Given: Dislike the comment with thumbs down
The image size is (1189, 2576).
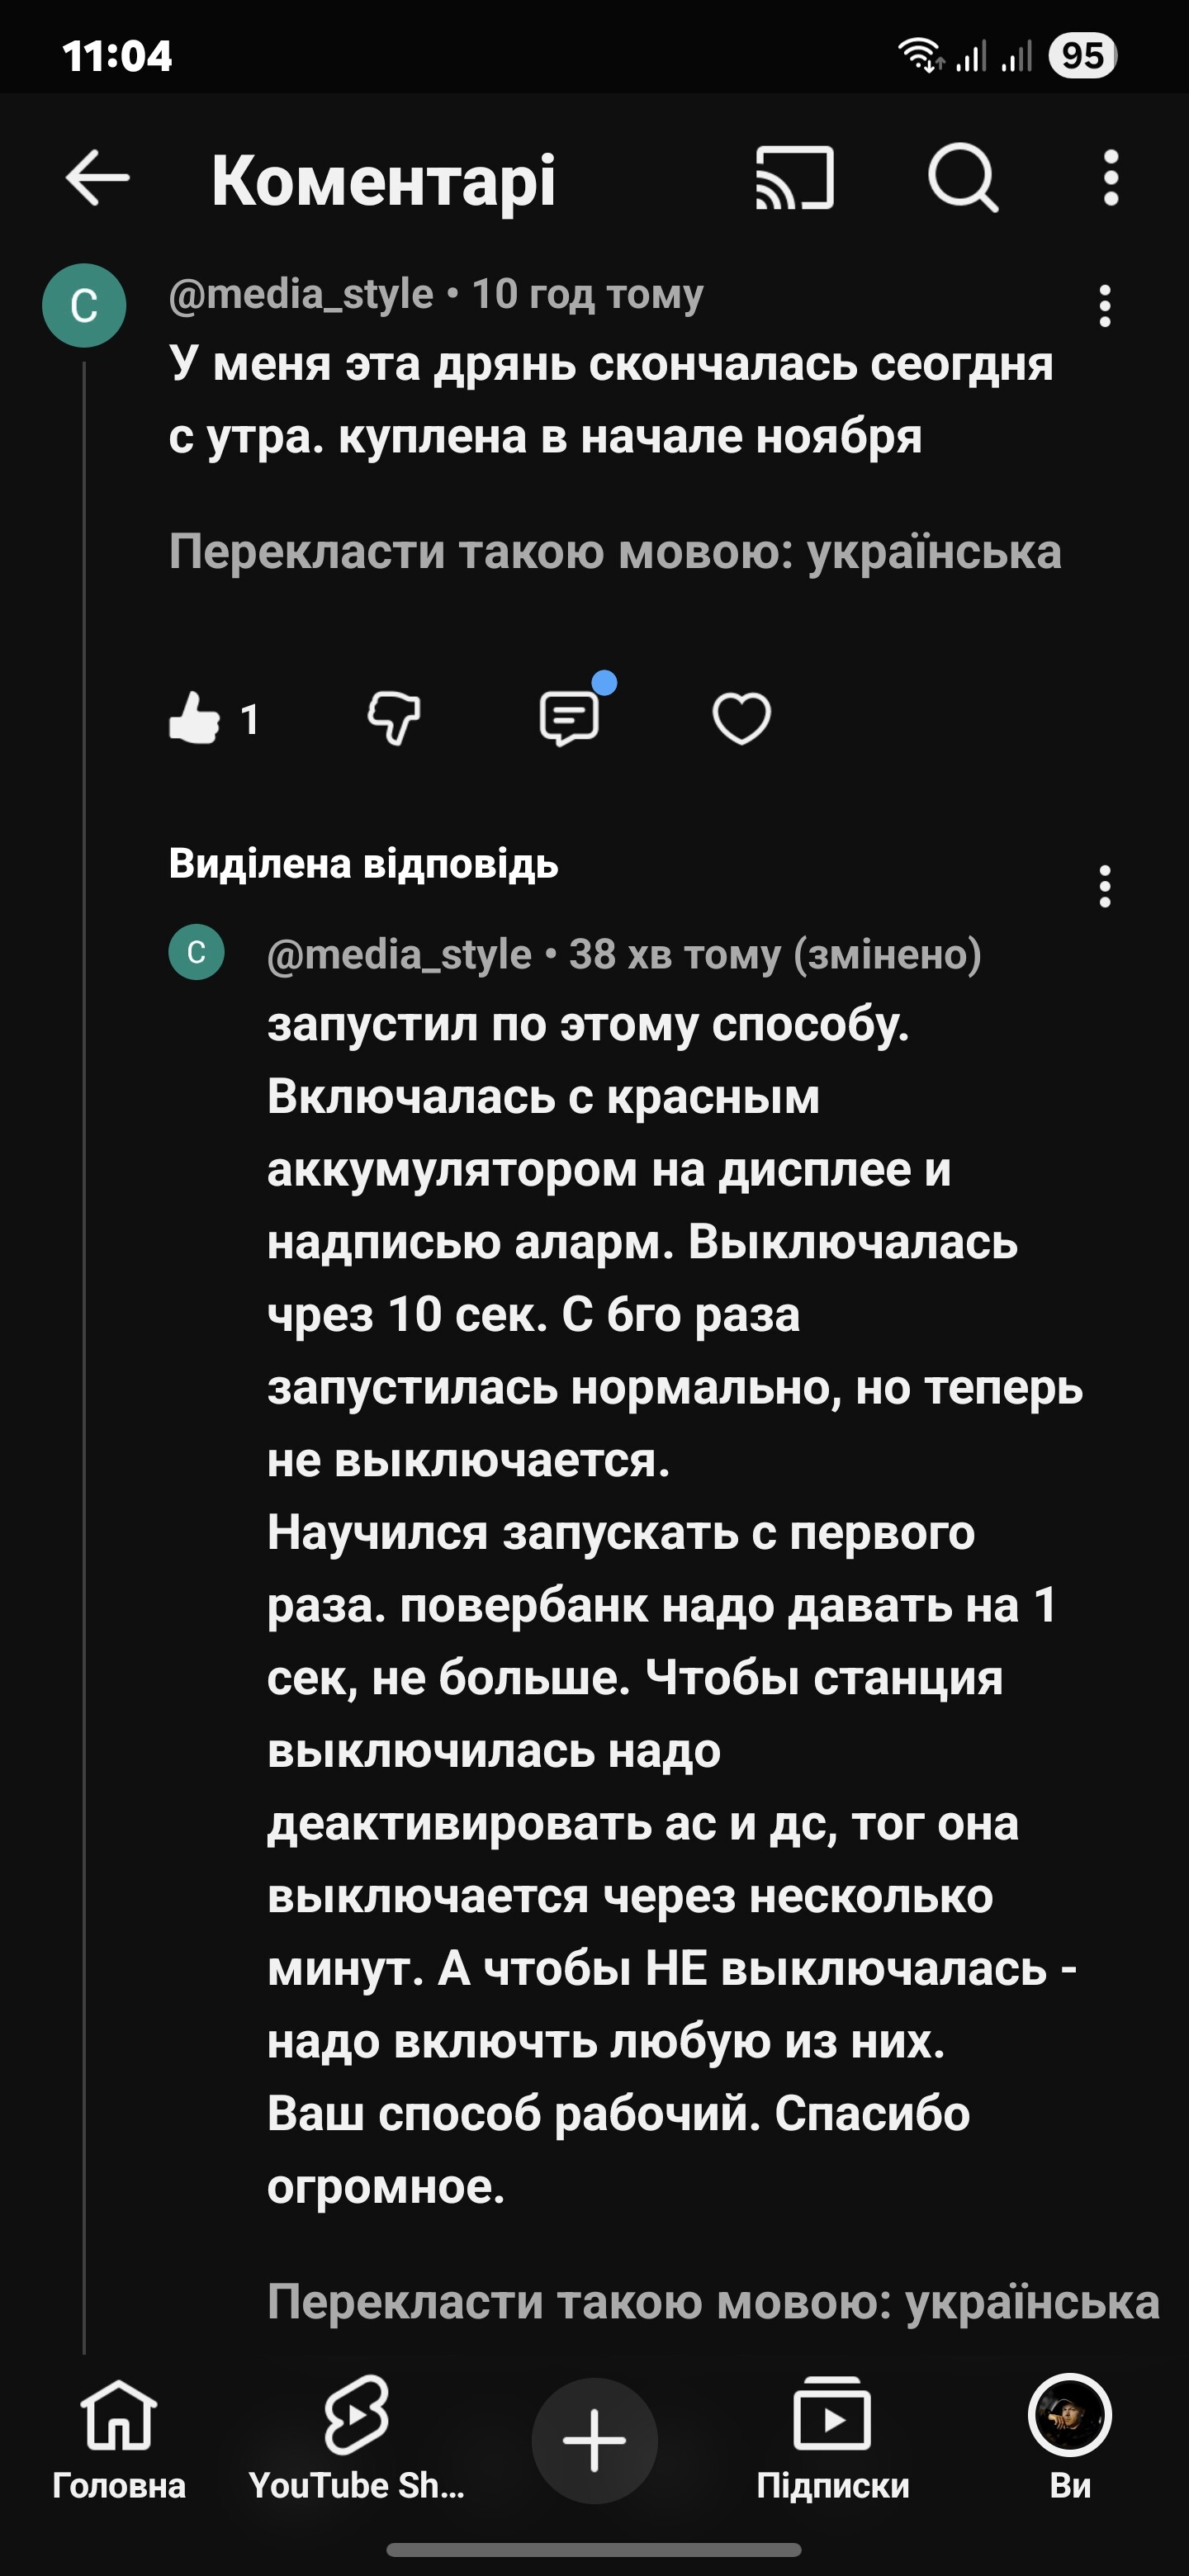Looking at the screenshot, I should (x=394, y=719).
